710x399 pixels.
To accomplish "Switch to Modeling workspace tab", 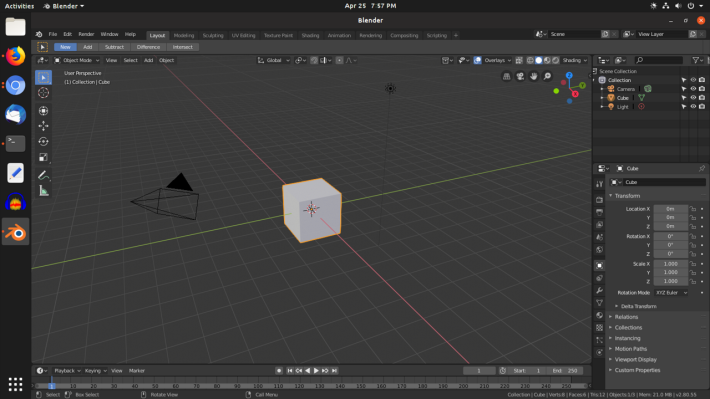I will tap(184, 35).
